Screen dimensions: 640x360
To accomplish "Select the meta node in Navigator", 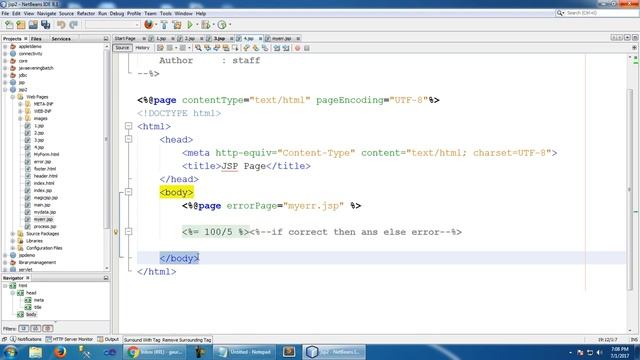I will tap(39, 300).
